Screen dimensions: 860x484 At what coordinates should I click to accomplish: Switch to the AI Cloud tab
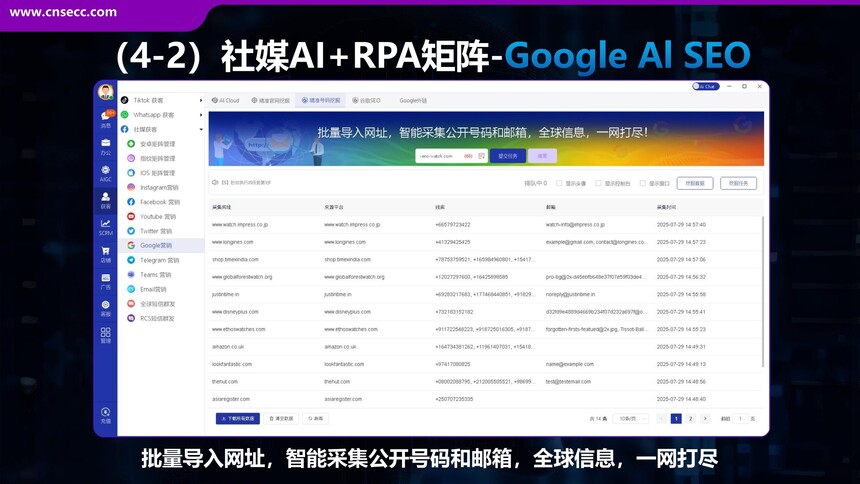pyautogui.click(x=225, y=101)
